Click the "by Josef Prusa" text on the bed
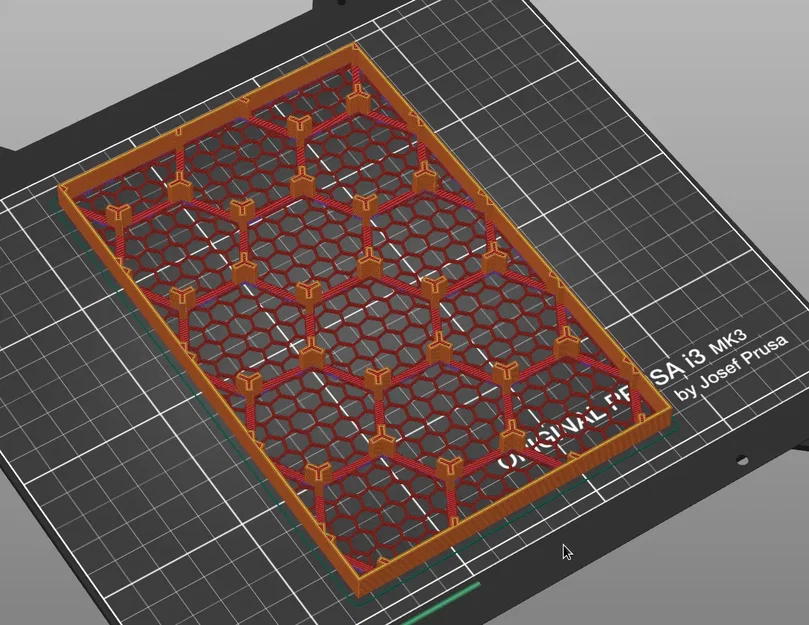The height and width of the screenshot is (625, 809). pyautogui.click(x=732, y=367)
